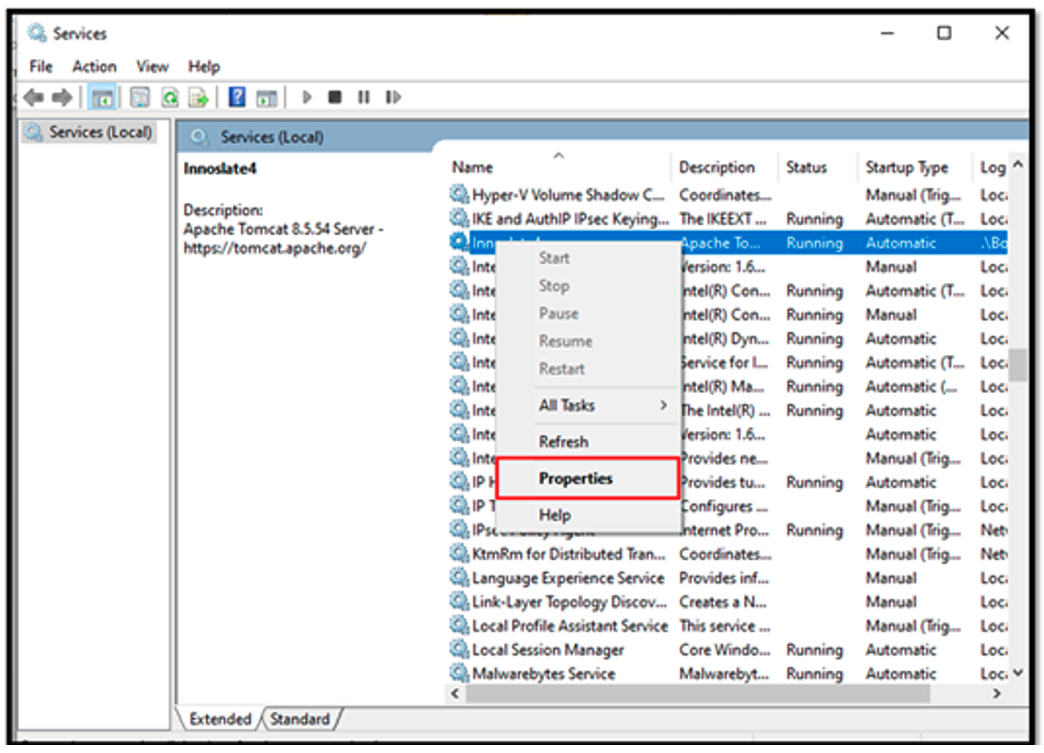Switch to the Standard tab
The height and width of the screenshot is (753, 1044).
301,719
